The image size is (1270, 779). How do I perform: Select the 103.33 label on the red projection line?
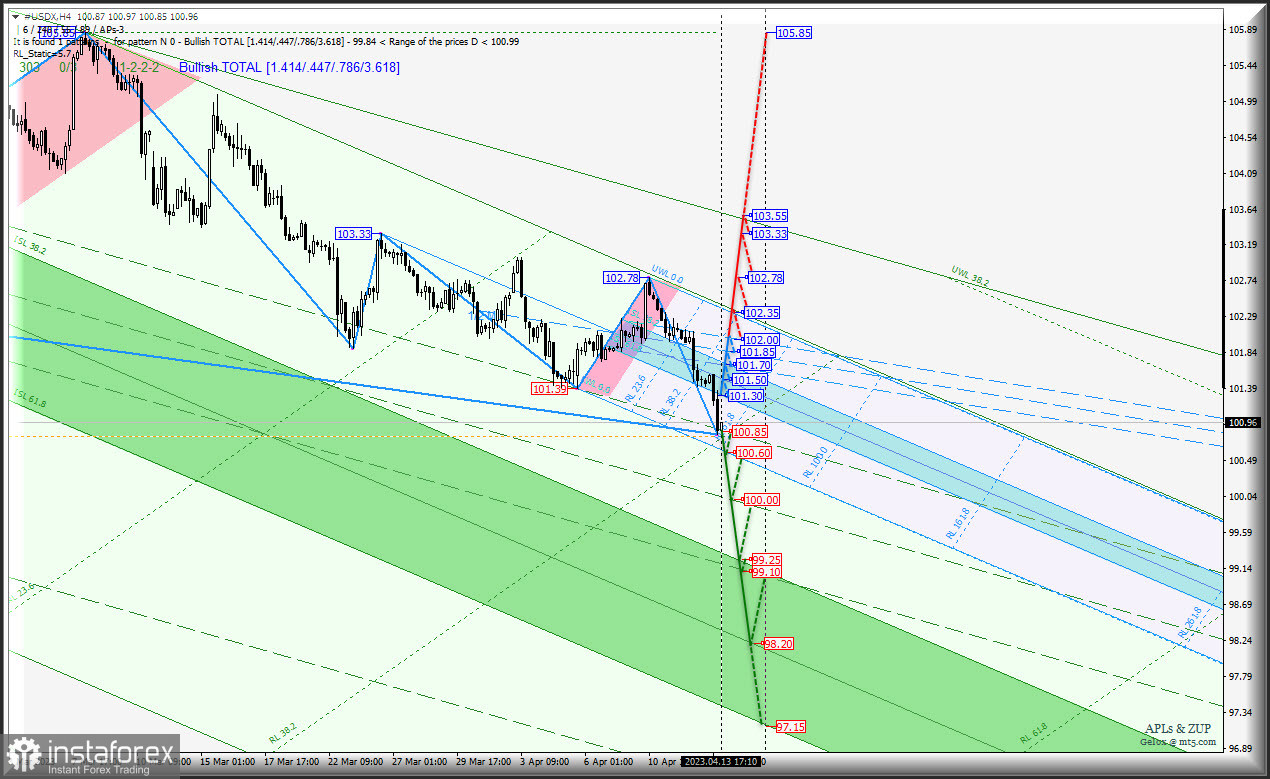pos(770,234)
